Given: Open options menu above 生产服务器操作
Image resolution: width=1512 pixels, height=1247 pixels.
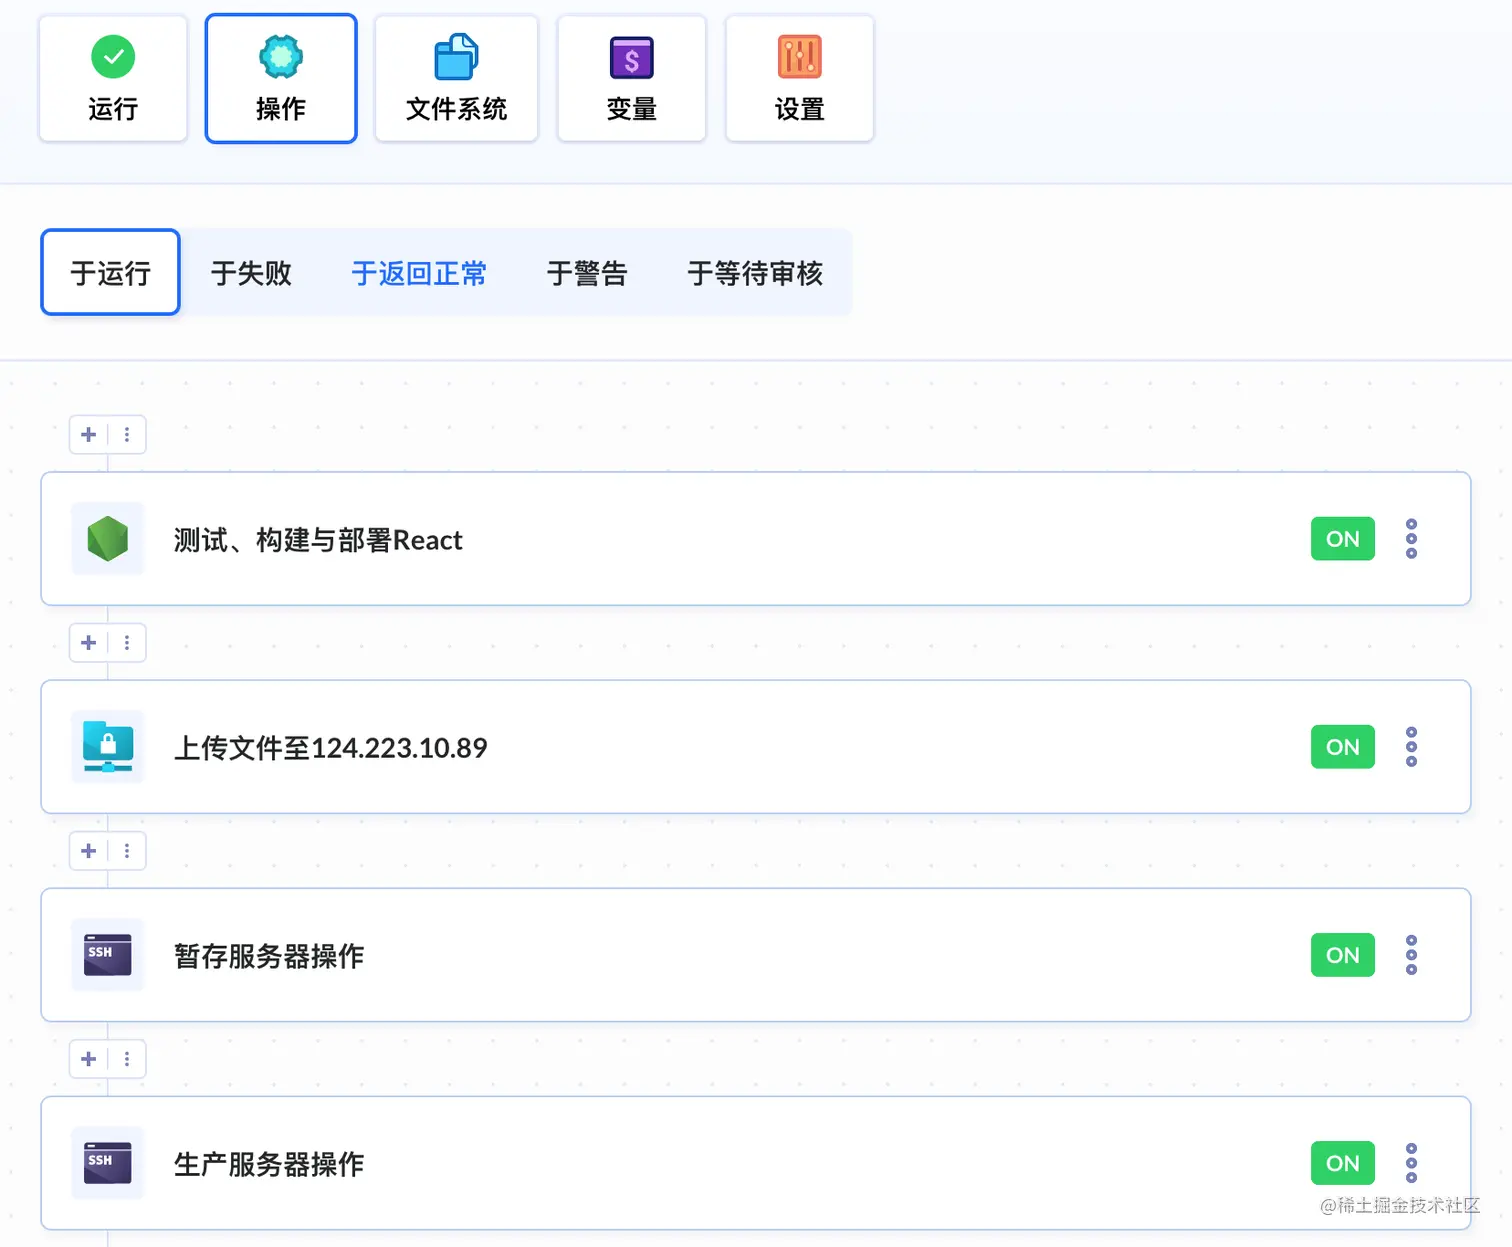Looking at the screenshot, I should click(127, 1058).
